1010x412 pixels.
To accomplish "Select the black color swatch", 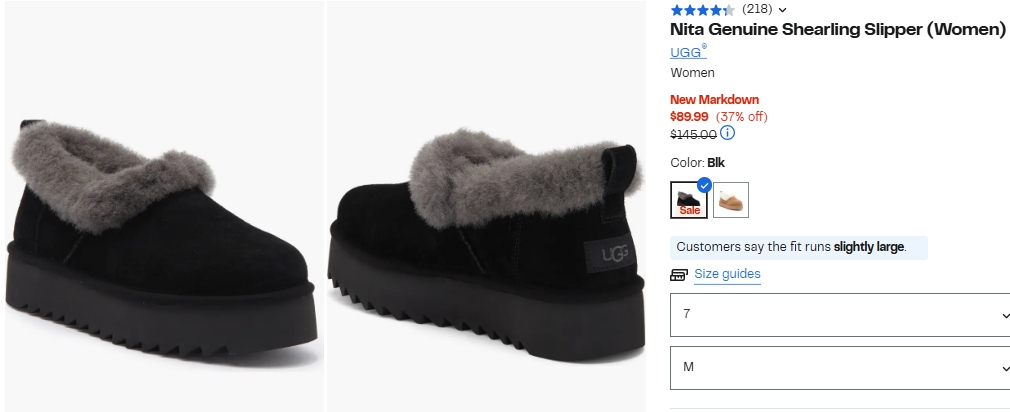I will click(x=689, y=199).
